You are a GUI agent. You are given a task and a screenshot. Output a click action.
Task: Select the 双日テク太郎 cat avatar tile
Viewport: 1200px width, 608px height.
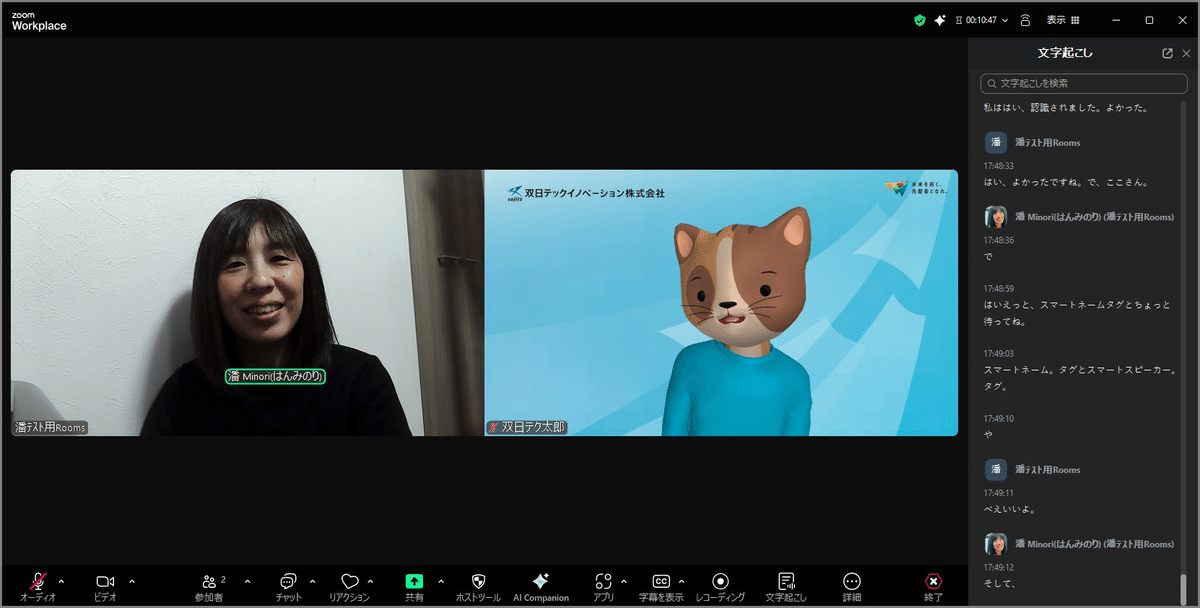tap(721, 303)
